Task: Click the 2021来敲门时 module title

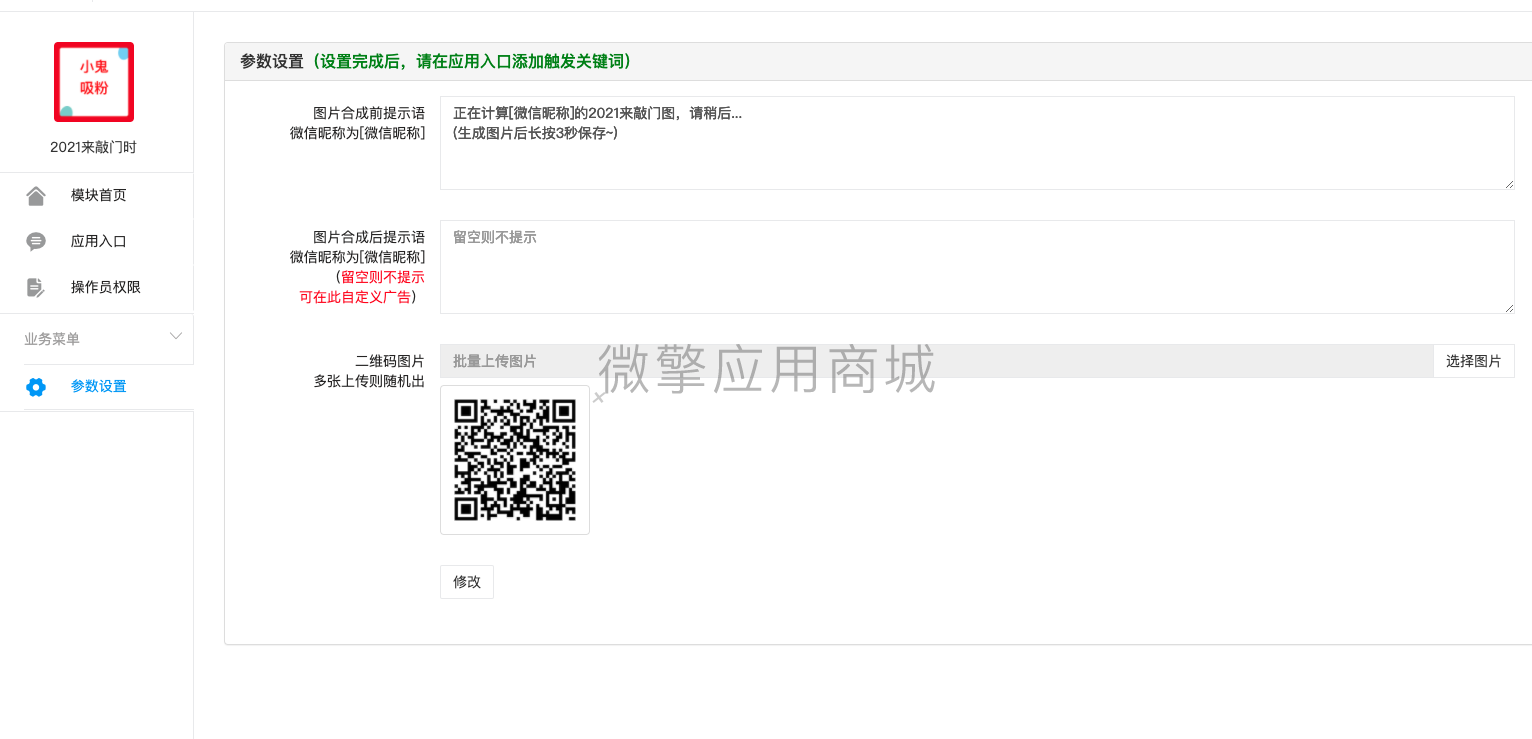Action: pyautogui.click(x=93, y=147)
